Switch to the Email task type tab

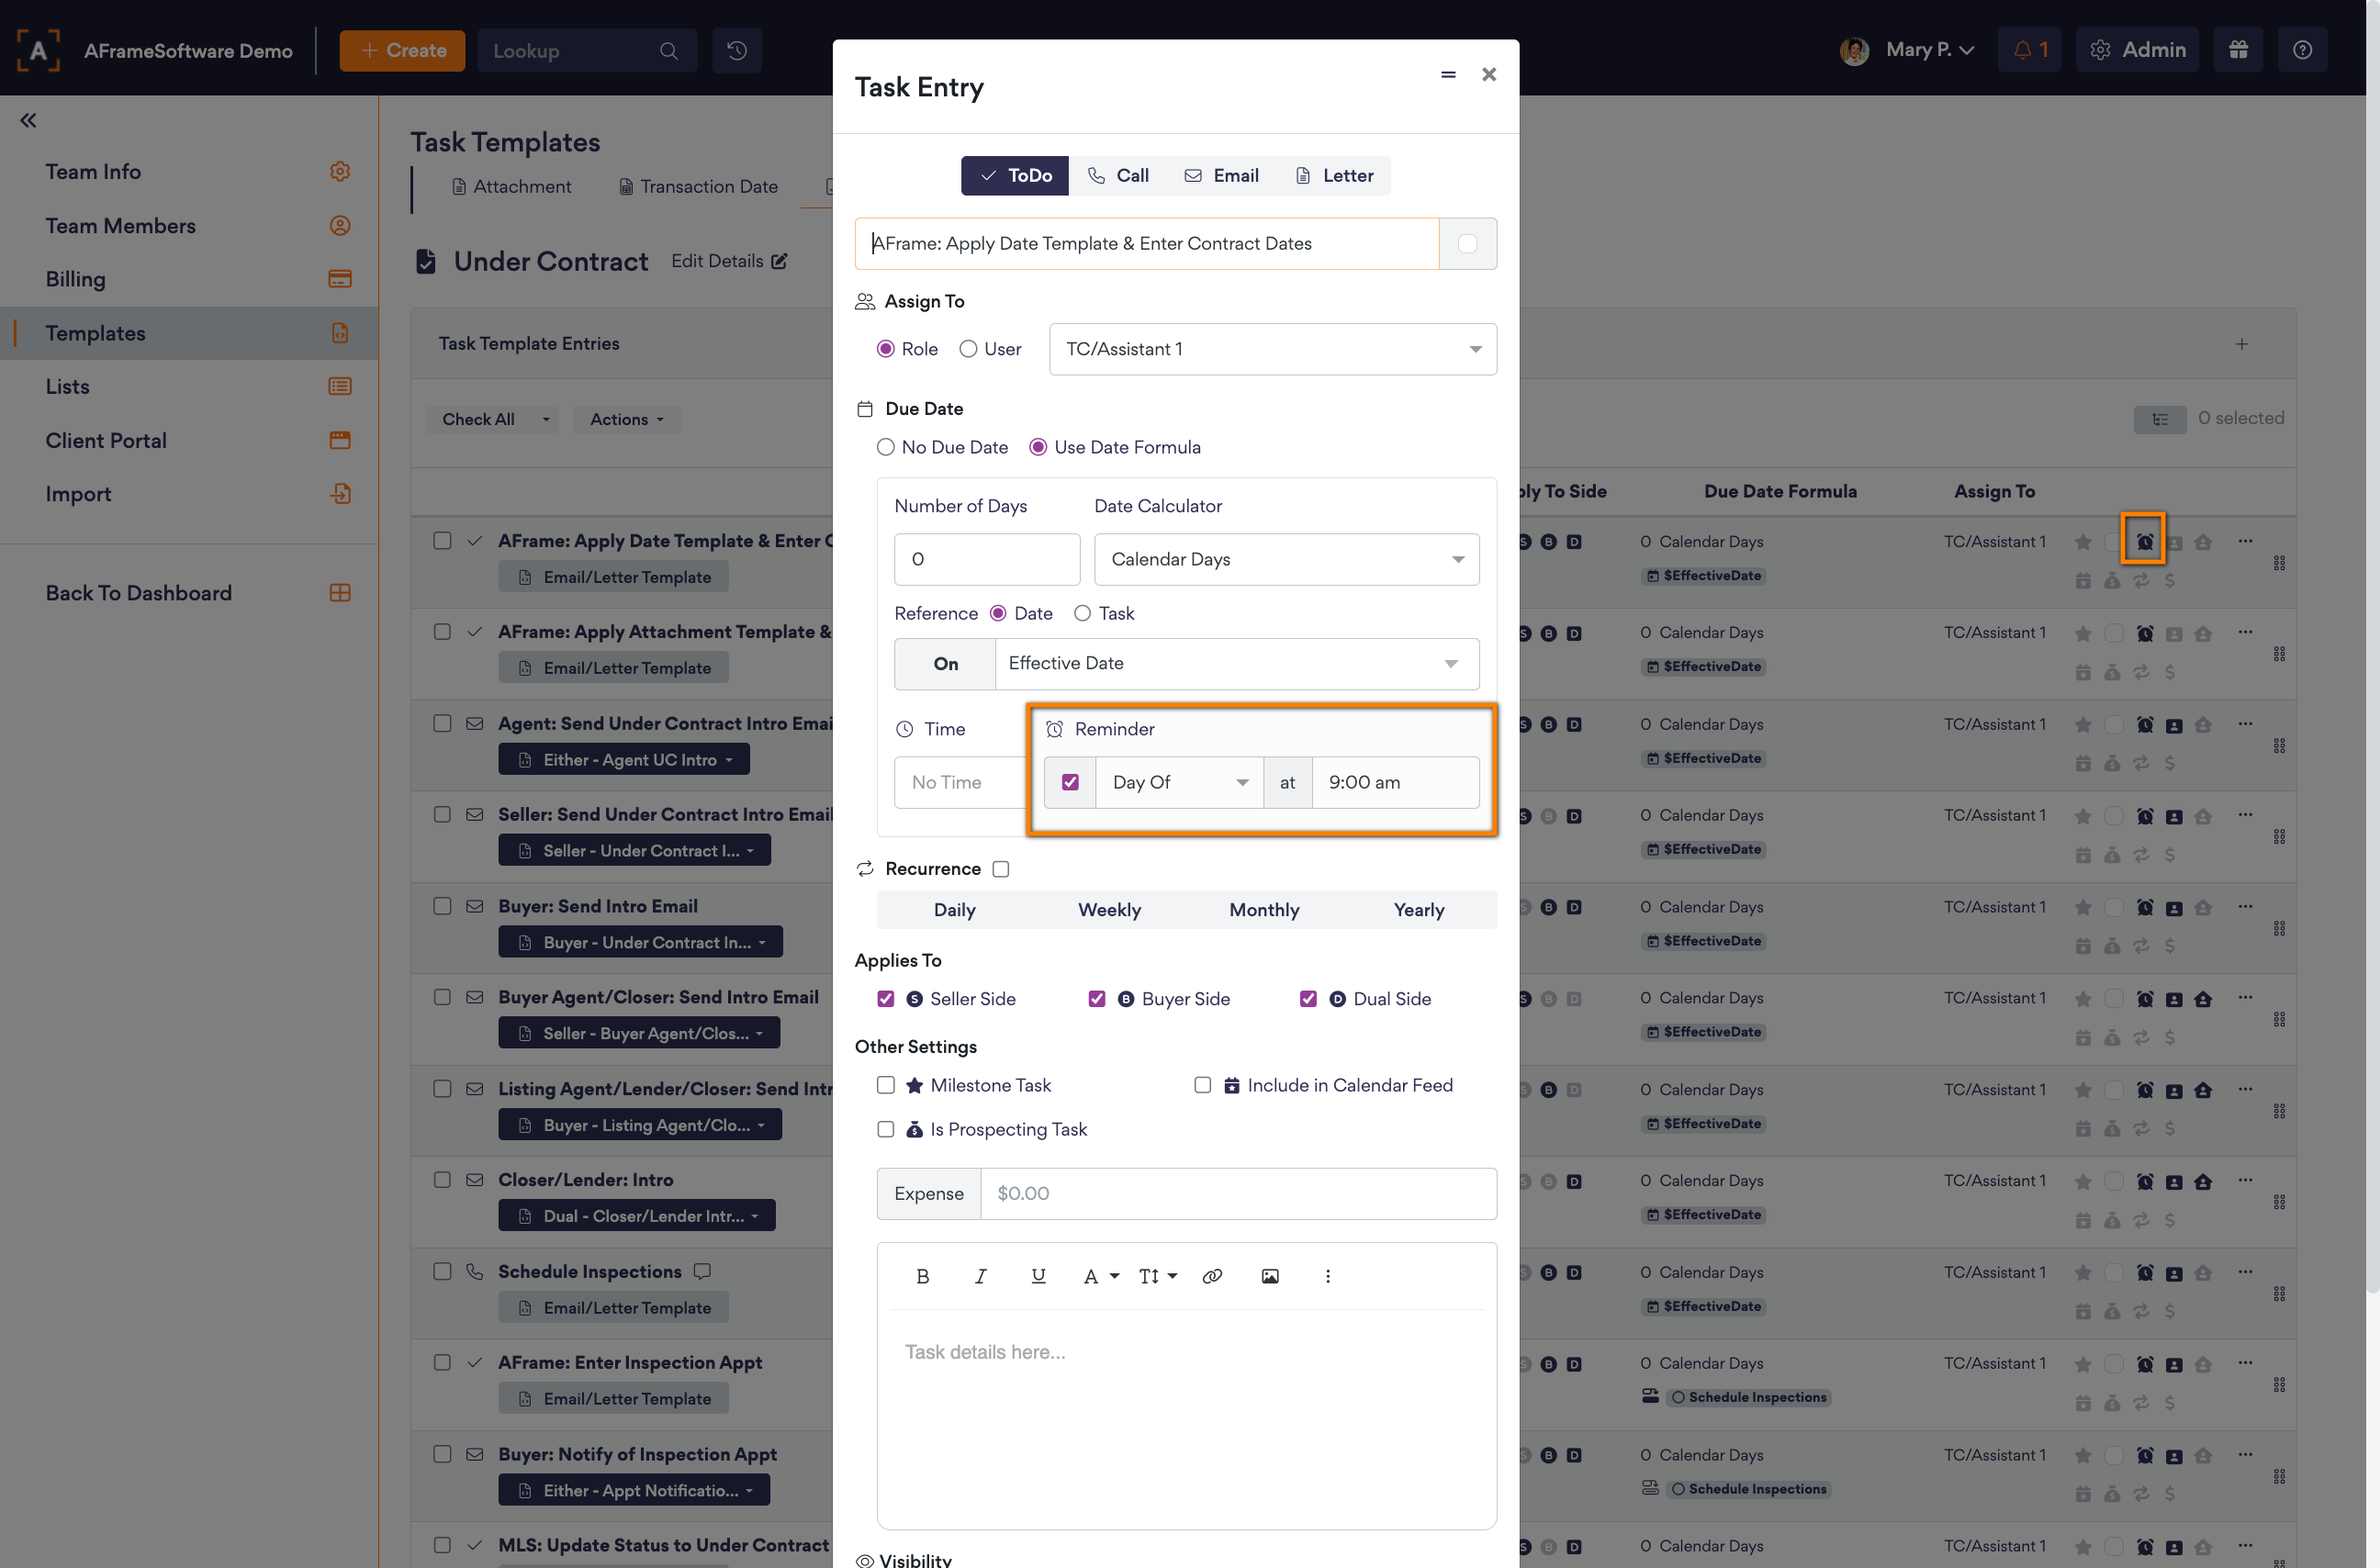point(1221,176)
